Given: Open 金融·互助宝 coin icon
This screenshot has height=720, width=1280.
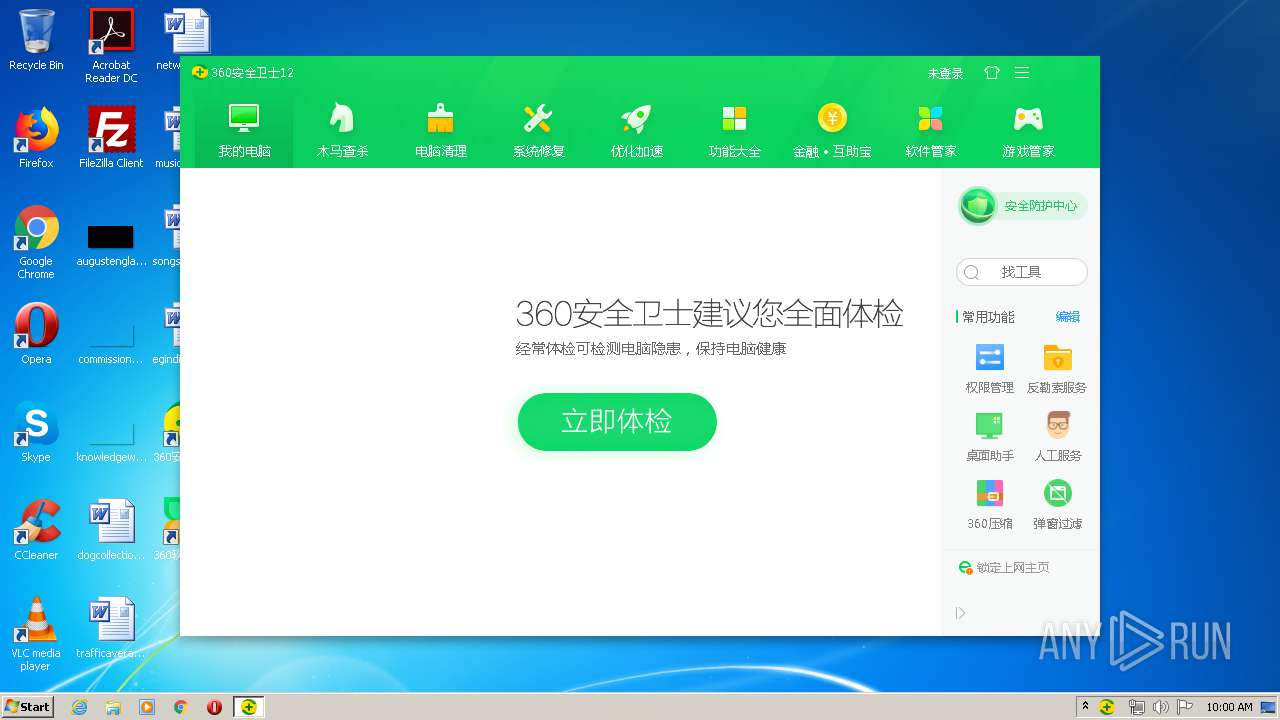Looking at the screenshot, I should [x=832, y=130].
